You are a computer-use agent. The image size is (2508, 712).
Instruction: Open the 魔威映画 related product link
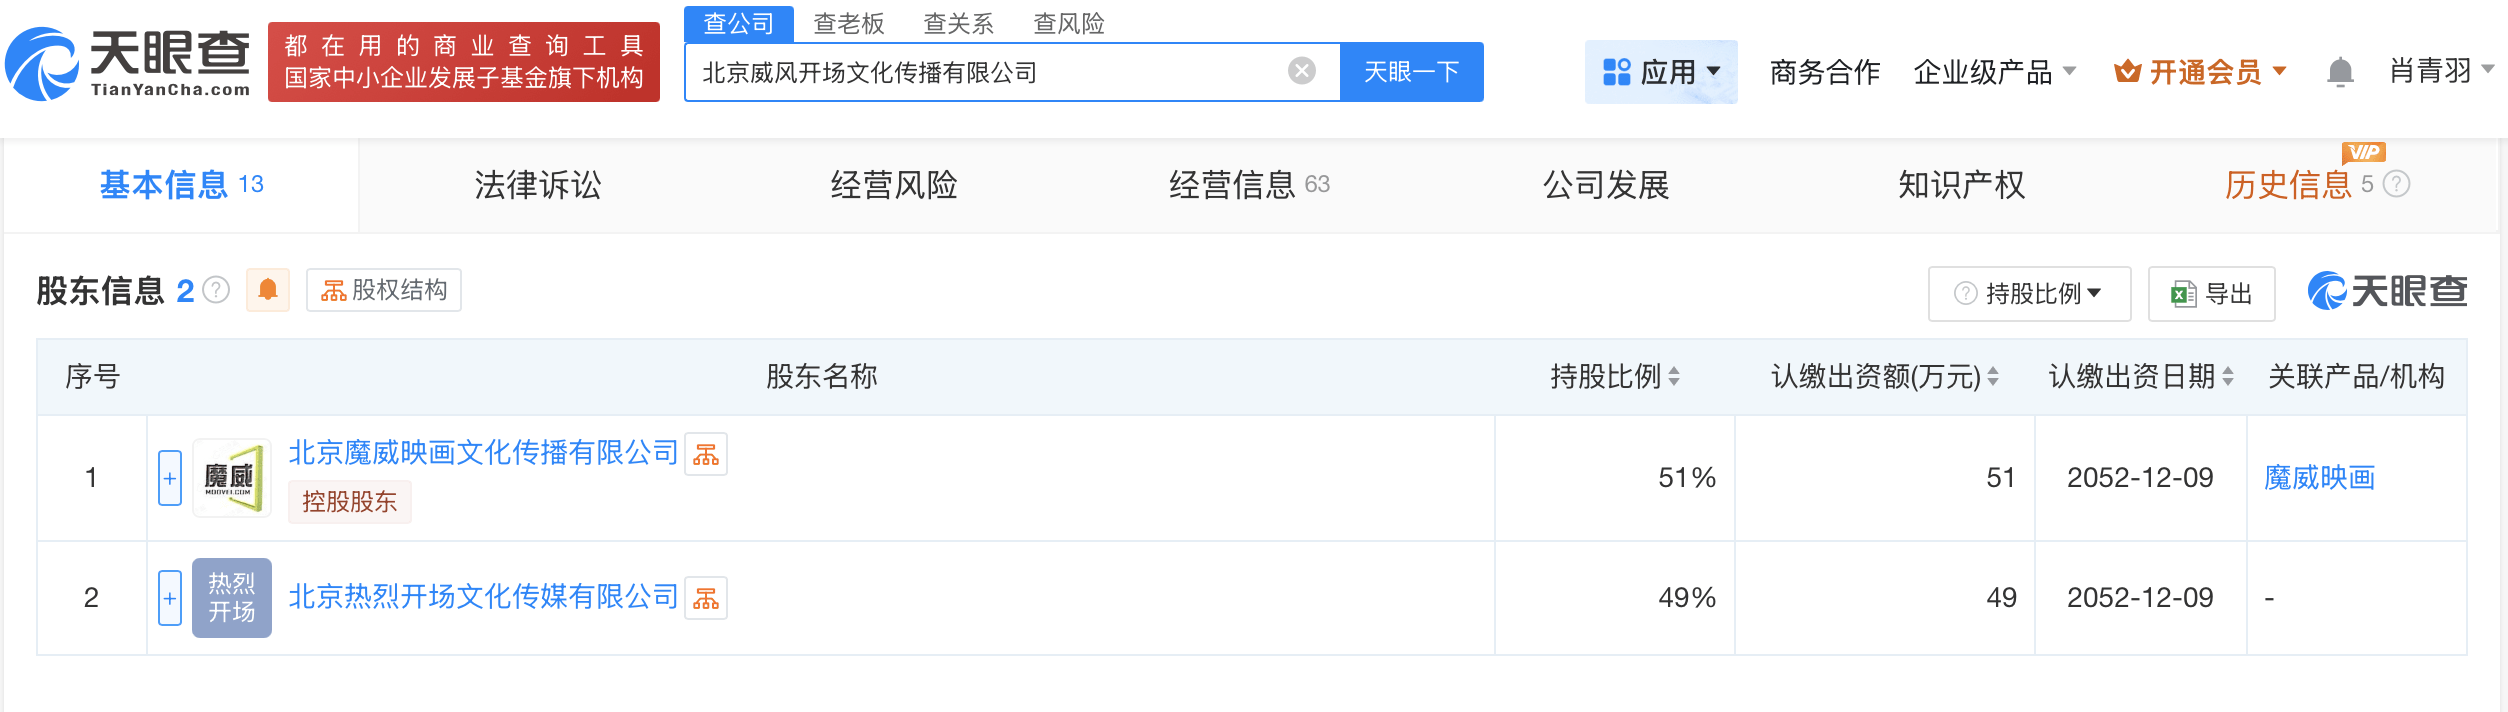tap(2319, 478)
